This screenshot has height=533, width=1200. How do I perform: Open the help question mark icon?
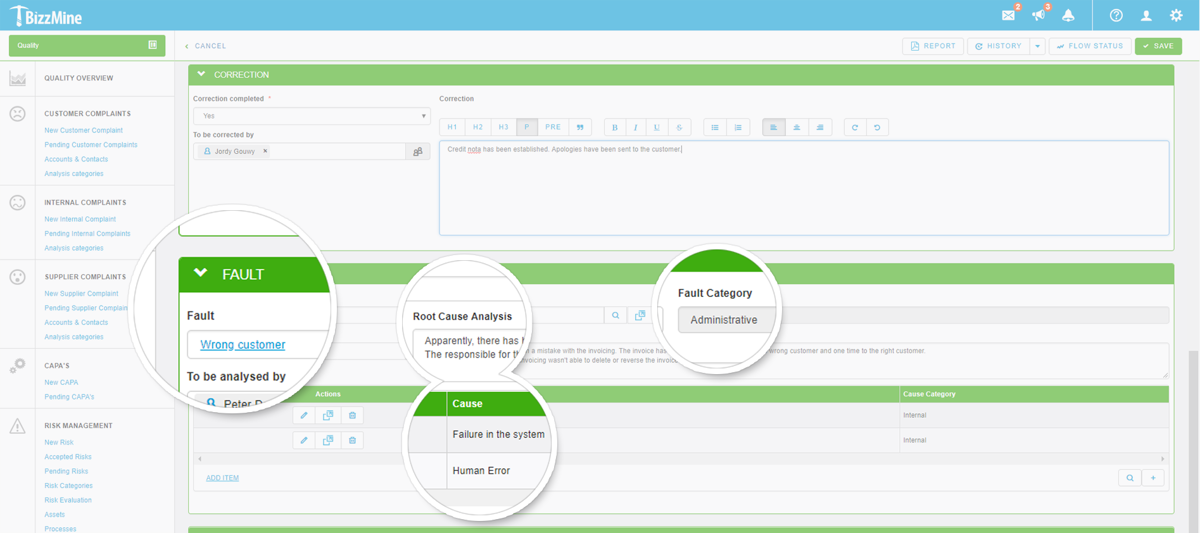tap(1116, 15)
